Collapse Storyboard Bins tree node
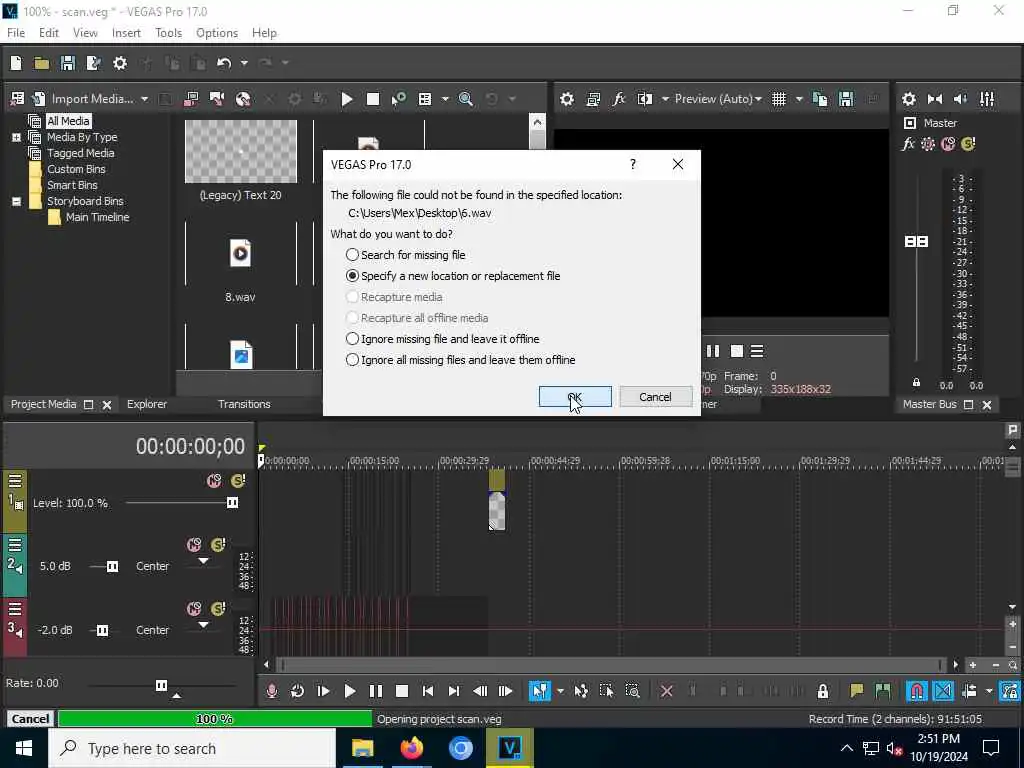Image resolution: width=1024 pixels, height=768 pixels. click(16, 201)
